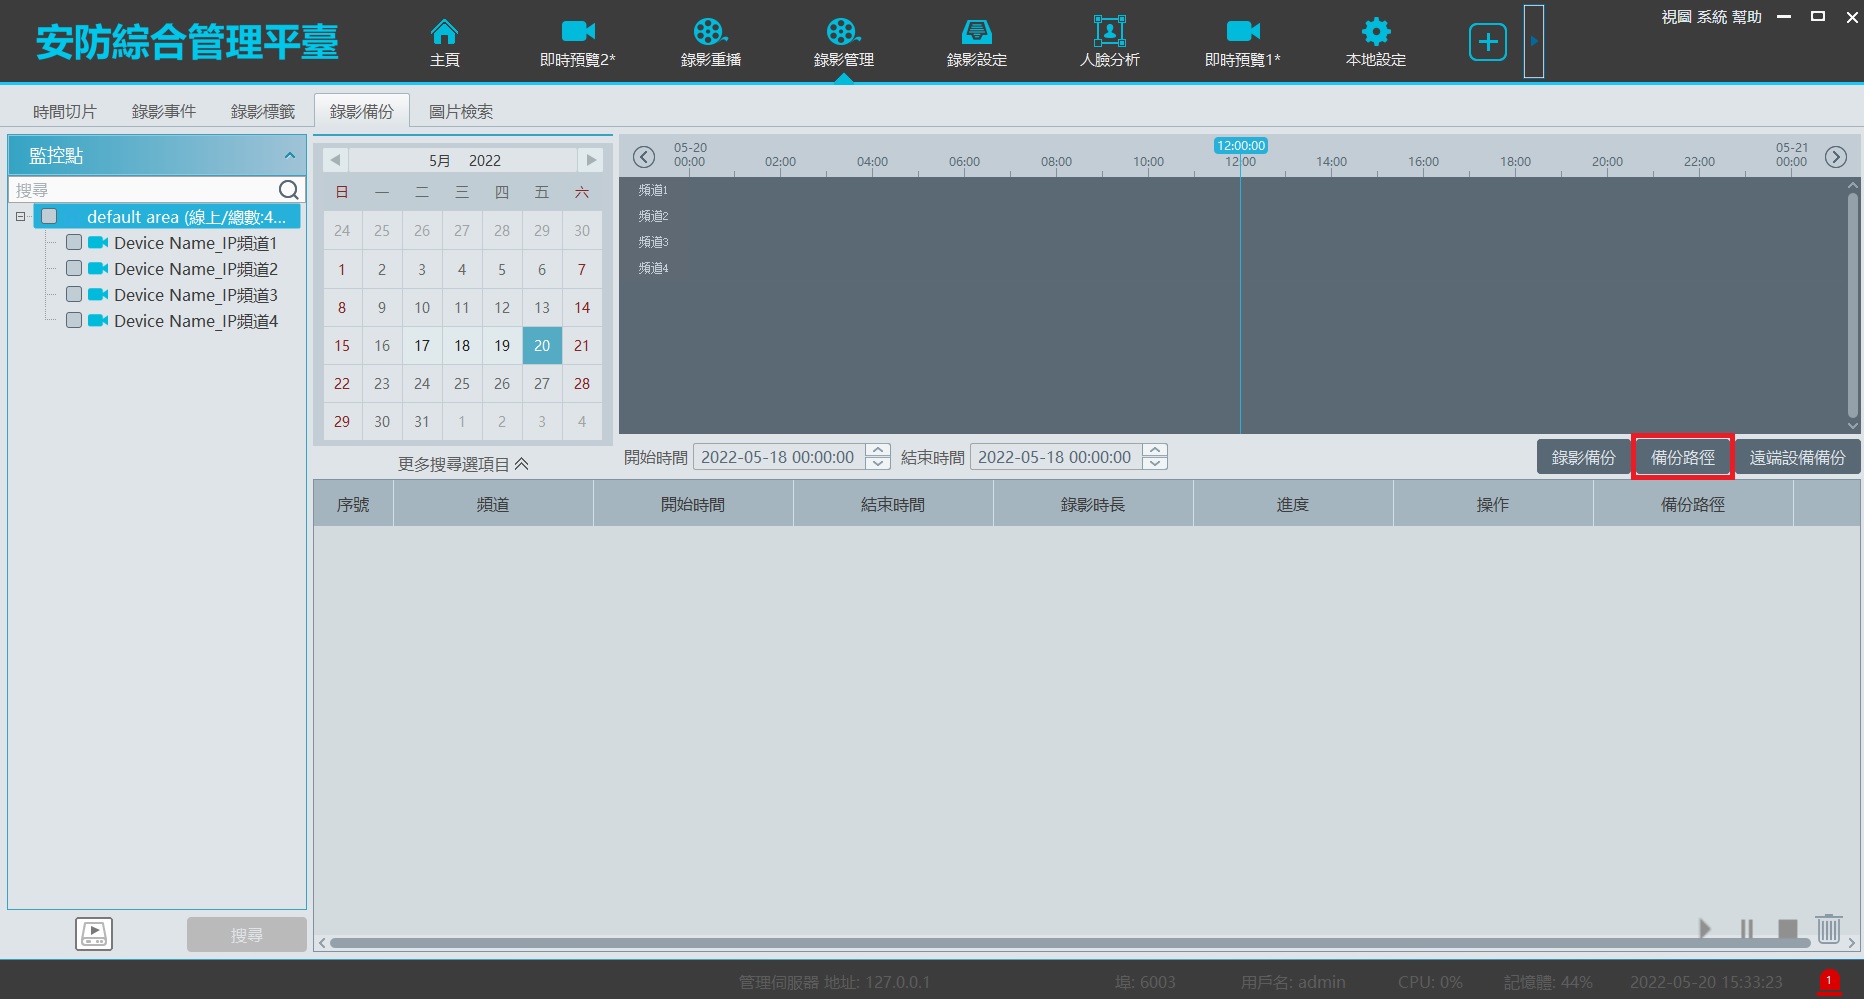Click the timeline vertical scrollbar

coord(1852,305)
